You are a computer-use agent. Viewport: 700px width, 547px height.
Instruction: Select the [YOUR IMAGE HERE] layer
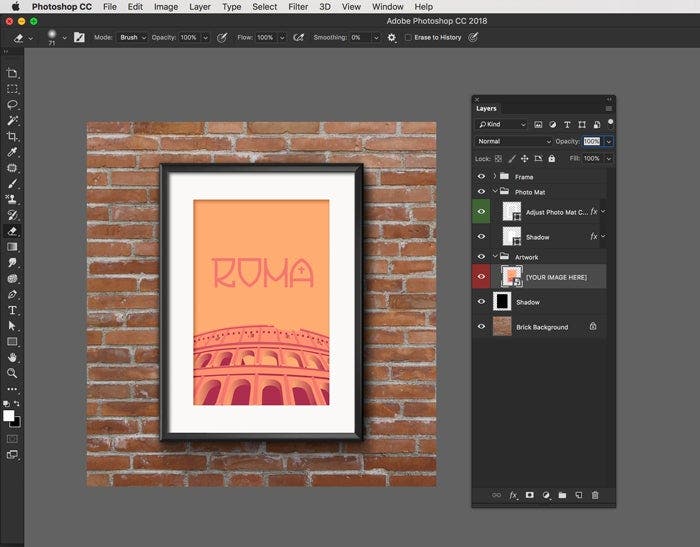(x=555, y=277)
